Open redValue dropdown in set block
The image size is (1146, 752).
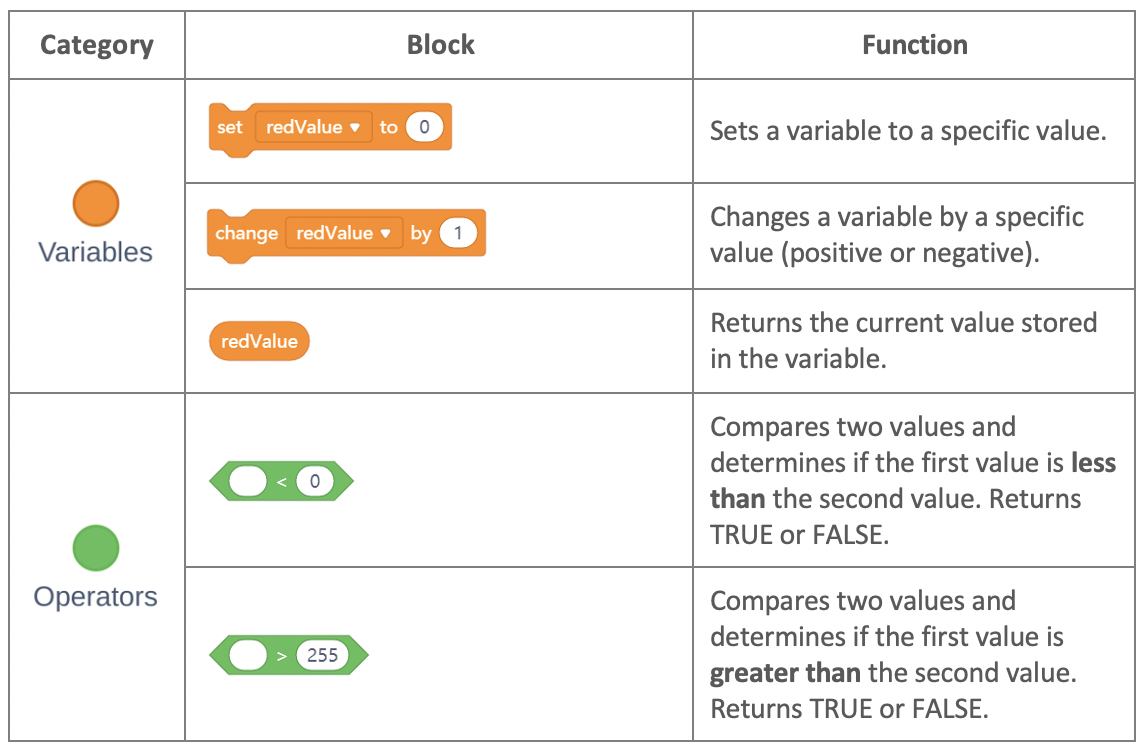coord(314,127)
